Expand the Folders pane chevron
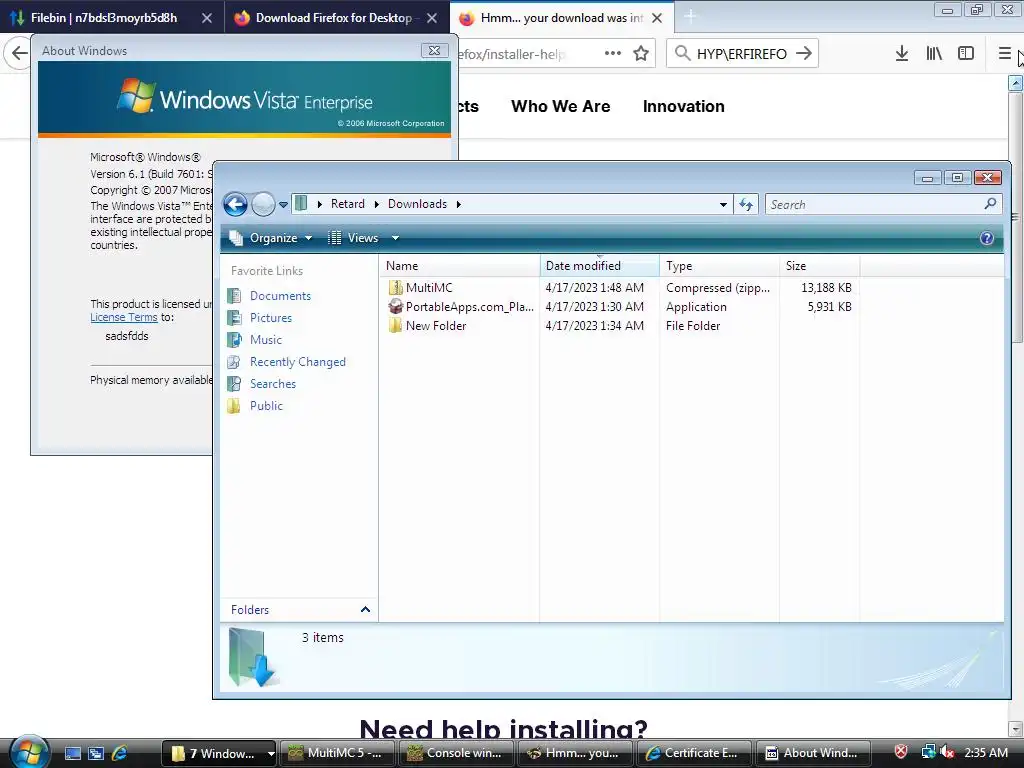1024x768 pixels. pyautogui.click(x=365, y=609)
